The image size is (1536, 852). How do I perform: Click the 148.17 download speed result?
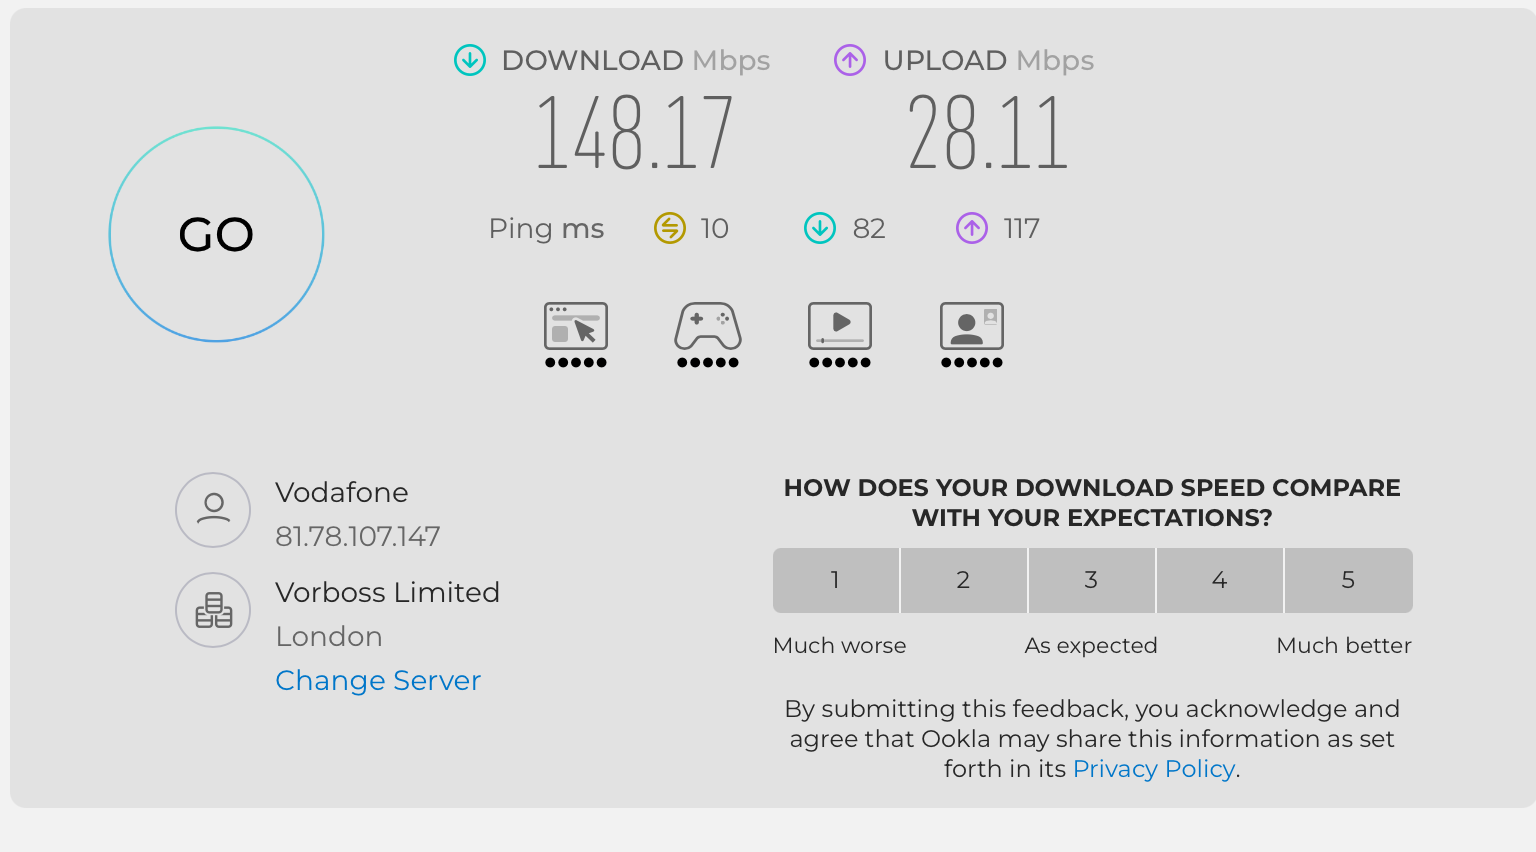click(x=635, y=132)
